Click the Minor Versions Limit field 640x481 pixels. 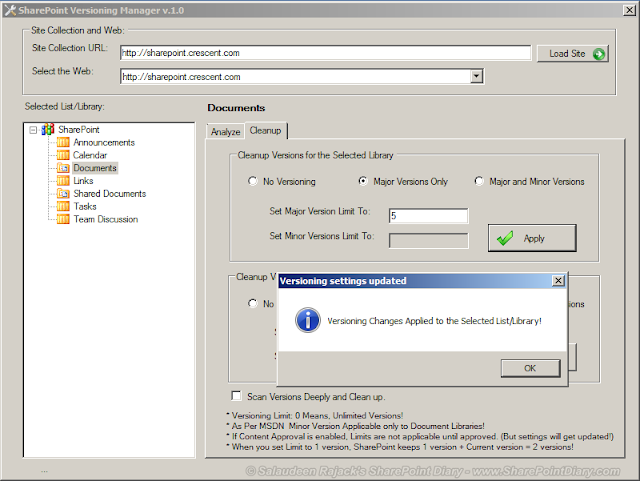click(429, 240)
